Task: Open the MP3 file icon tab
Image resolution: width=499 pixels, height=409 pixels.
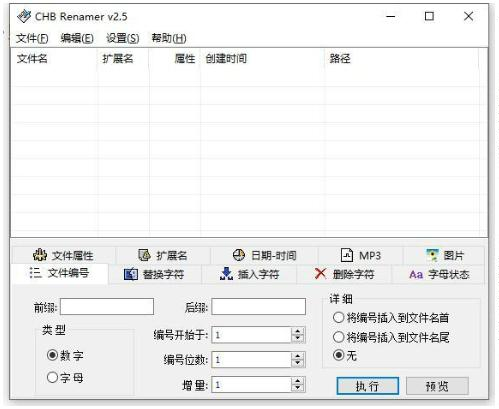Action: [347, 255]
